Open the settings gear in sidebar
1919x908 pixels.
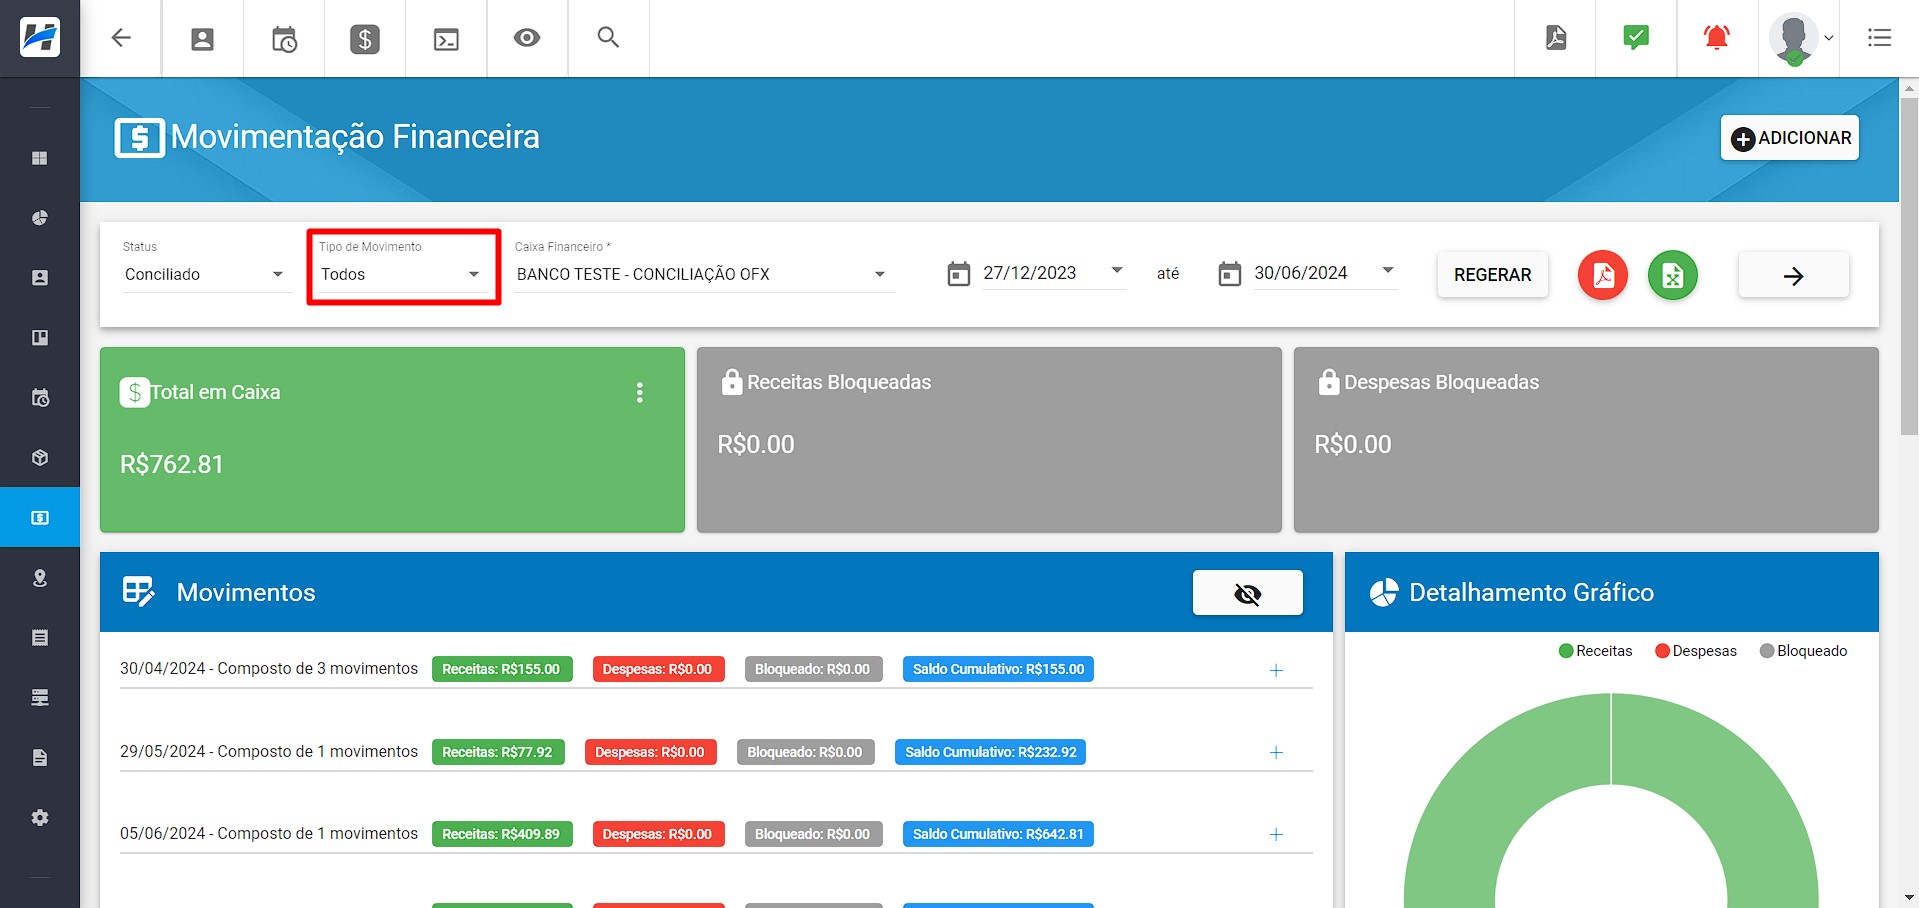pos(40,818)
